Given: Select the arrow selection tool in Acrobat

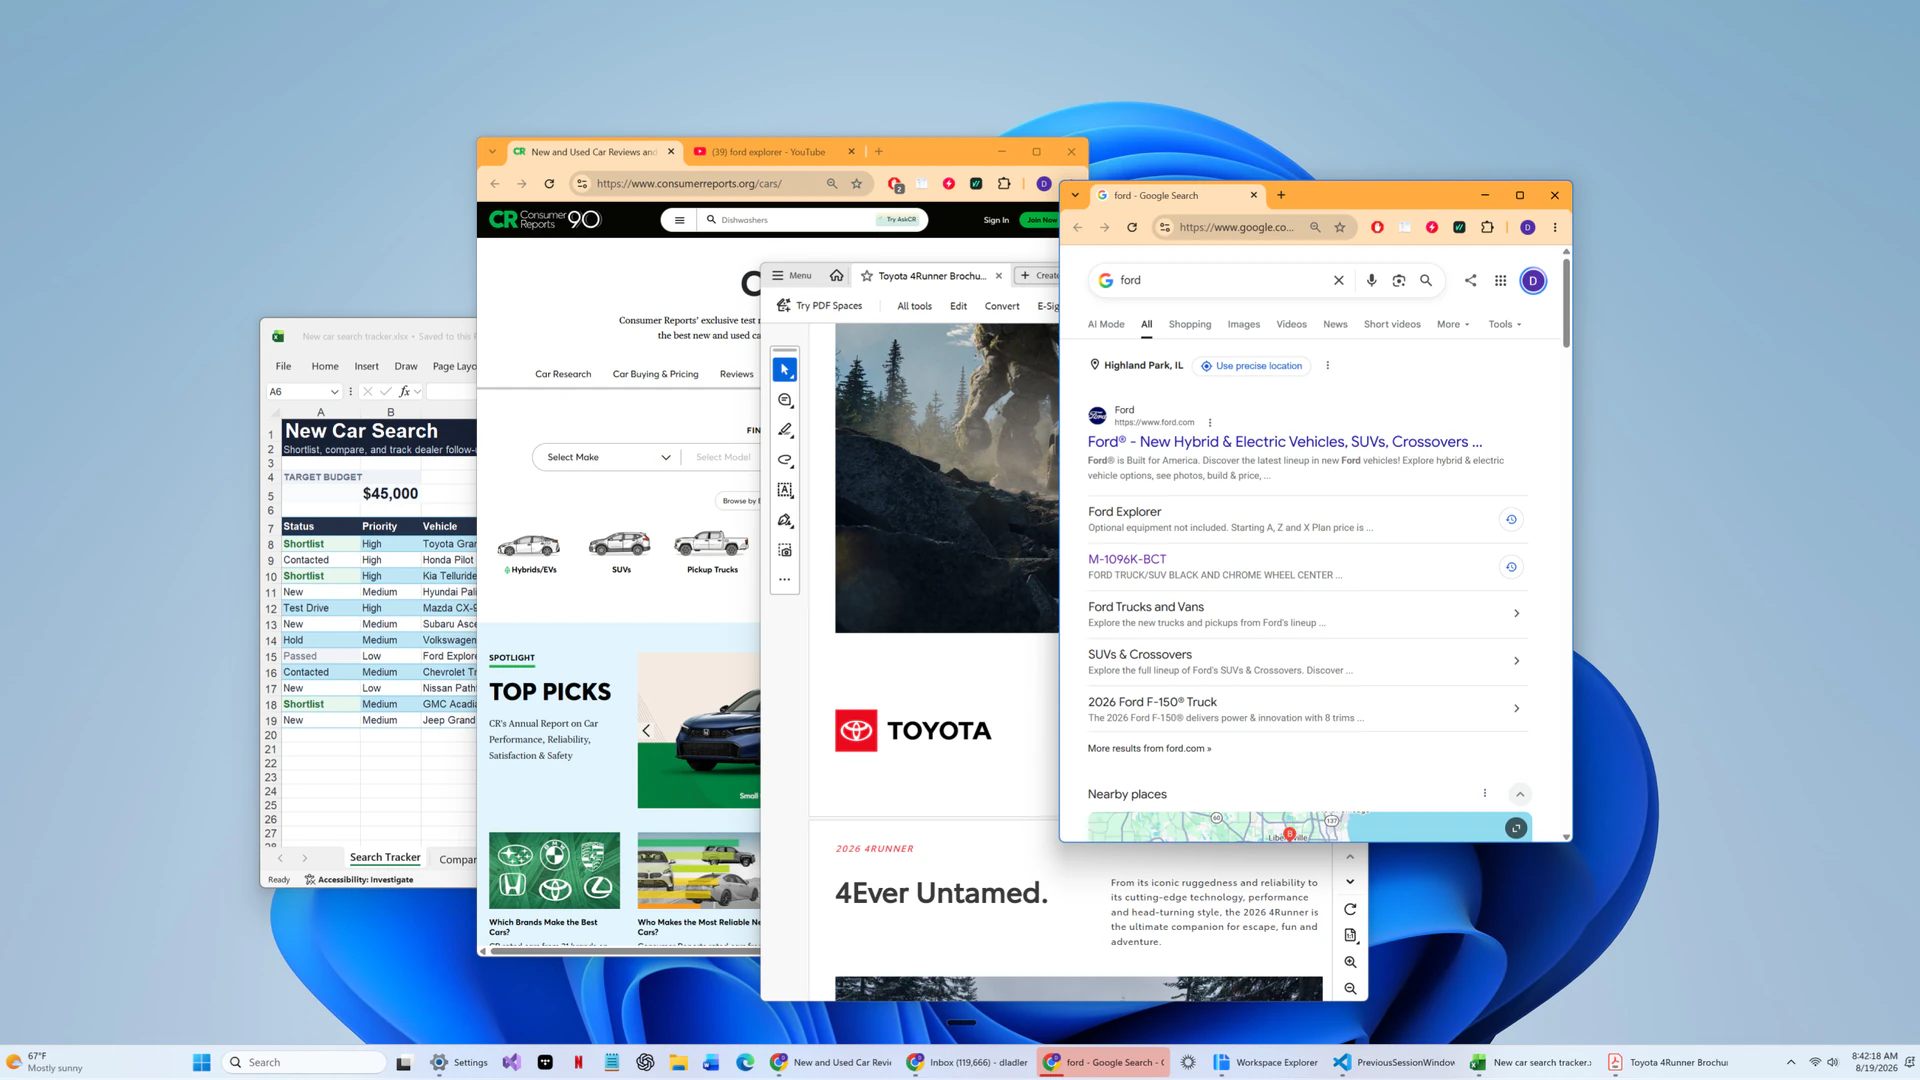Looking at the screenshot, I should 785,370.
